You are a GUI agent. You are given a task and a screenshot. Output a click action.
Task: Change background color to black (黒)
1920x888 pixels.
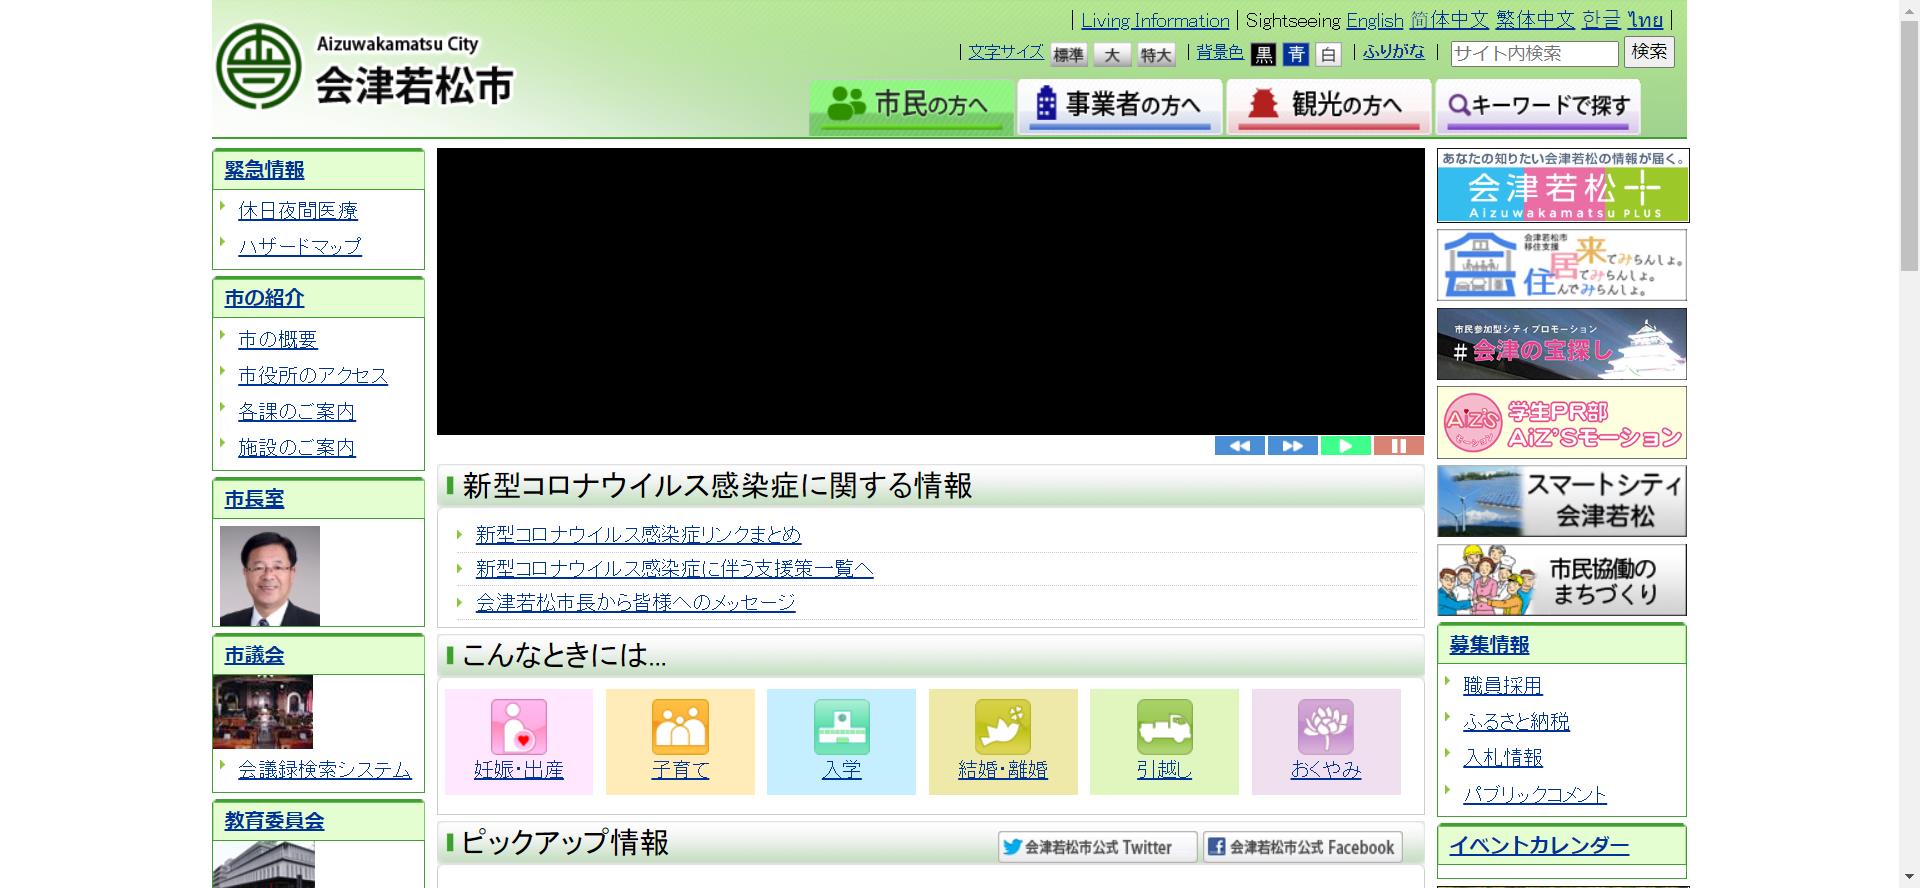[1264, 55]
